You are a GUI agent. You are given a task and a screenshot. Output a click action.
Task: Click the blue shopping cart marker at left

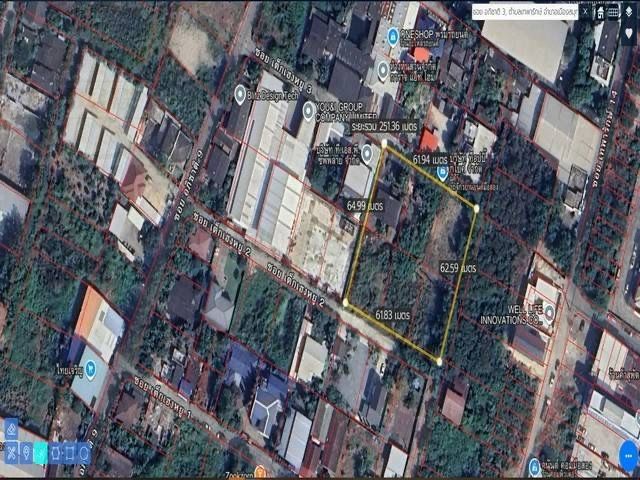[89, 367]
